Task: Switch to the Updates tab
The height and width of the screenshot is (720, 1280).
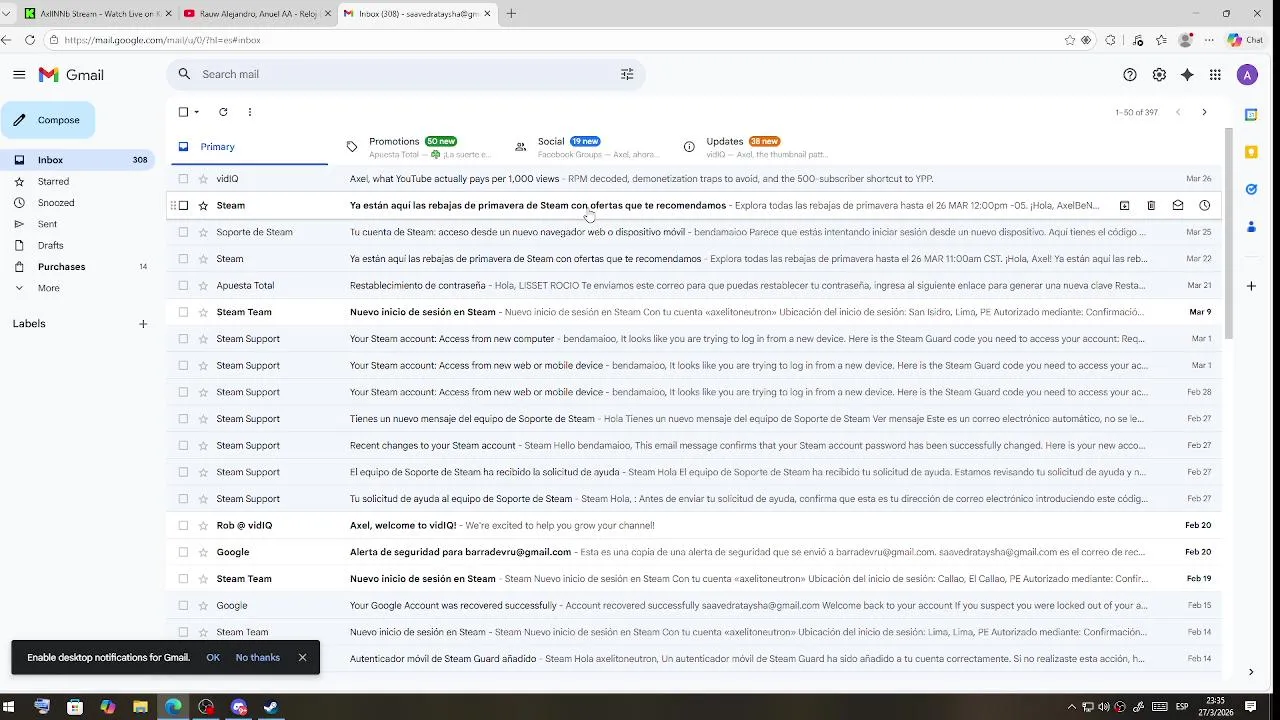Action: (x=755, y=147)
